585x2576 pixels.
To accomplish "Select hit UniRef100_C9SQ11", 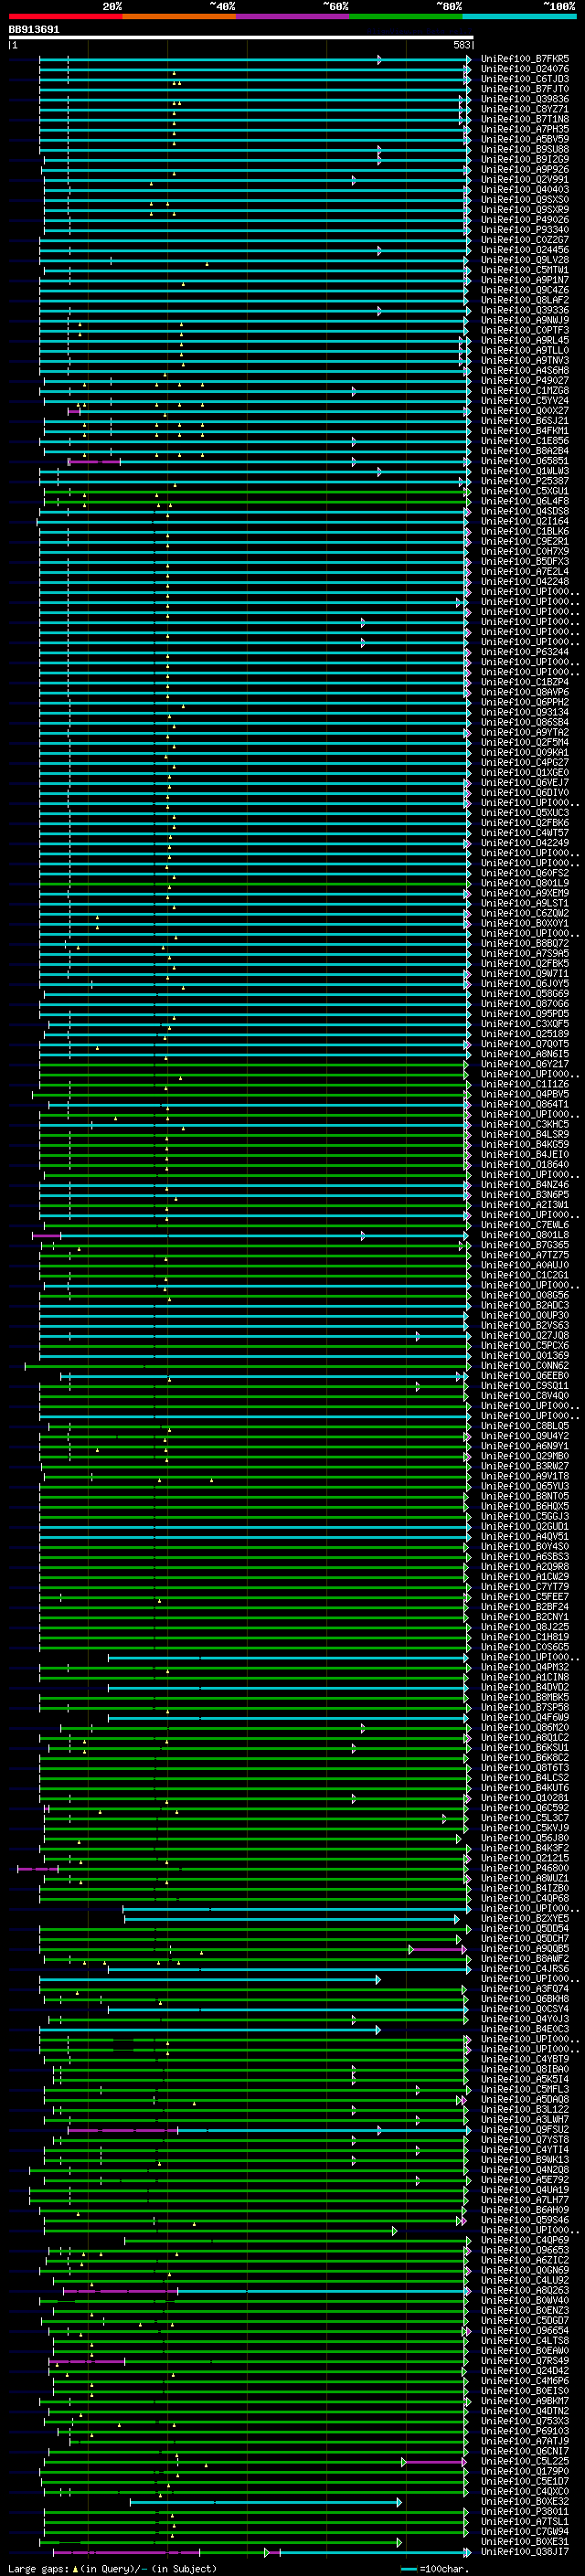I will (525, 1385).
